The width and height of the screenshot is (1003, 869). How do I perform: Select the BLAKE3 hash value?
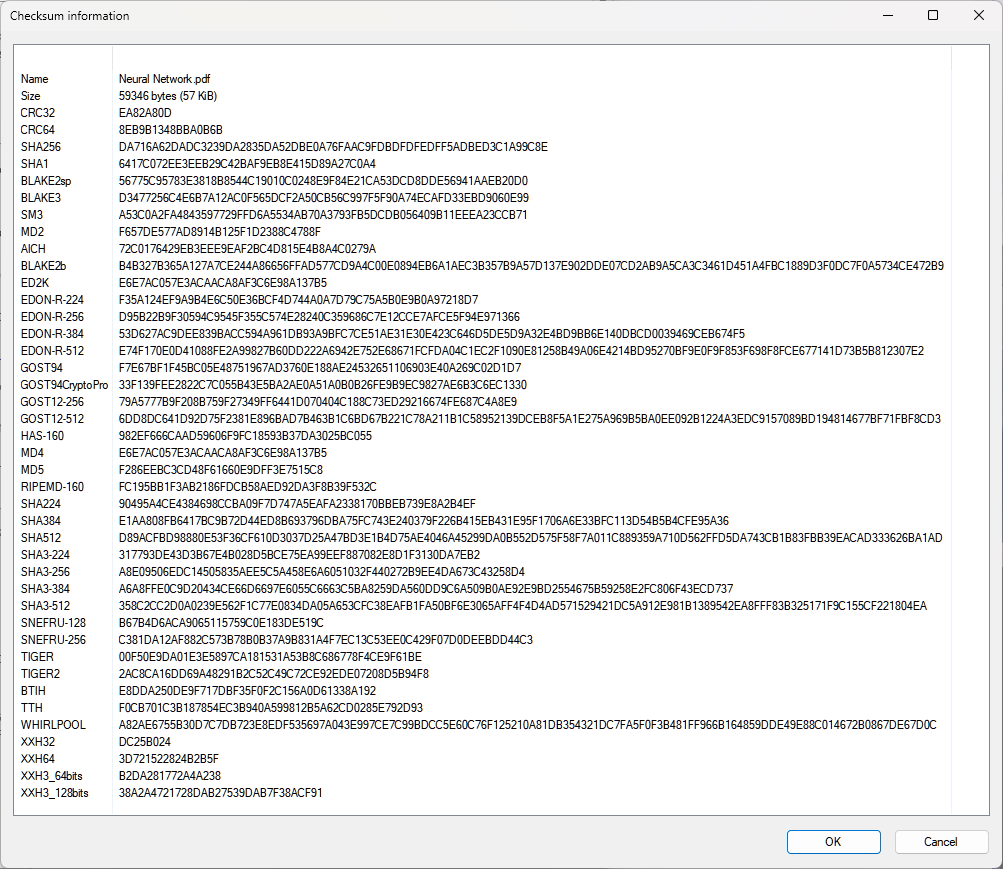click(x=324, y=198)
